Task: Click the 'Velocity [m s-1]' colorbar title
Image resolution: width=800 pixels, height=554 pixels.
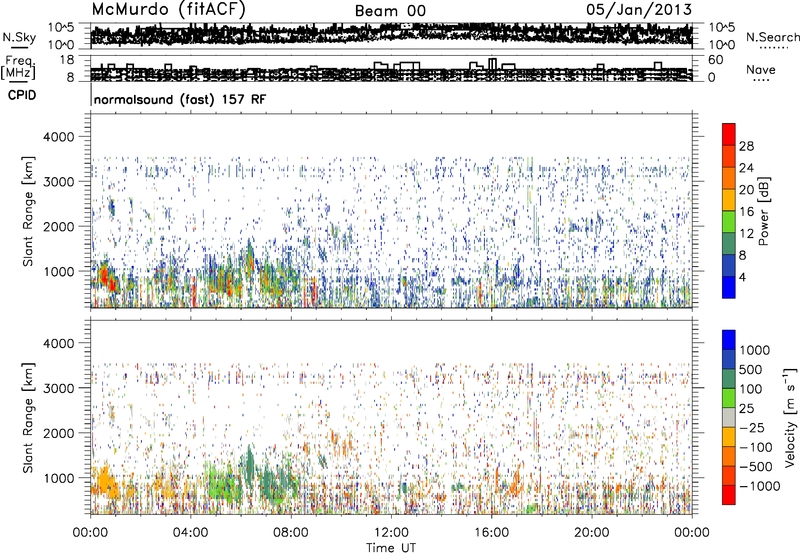Action: point(790,417)
